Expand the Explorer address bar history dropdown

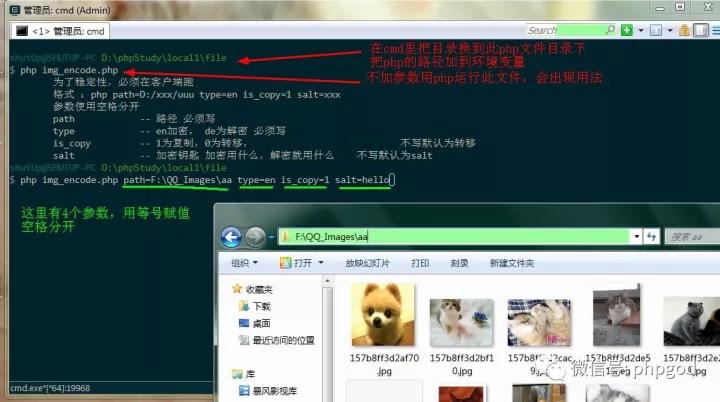click(x=636, y=237)
